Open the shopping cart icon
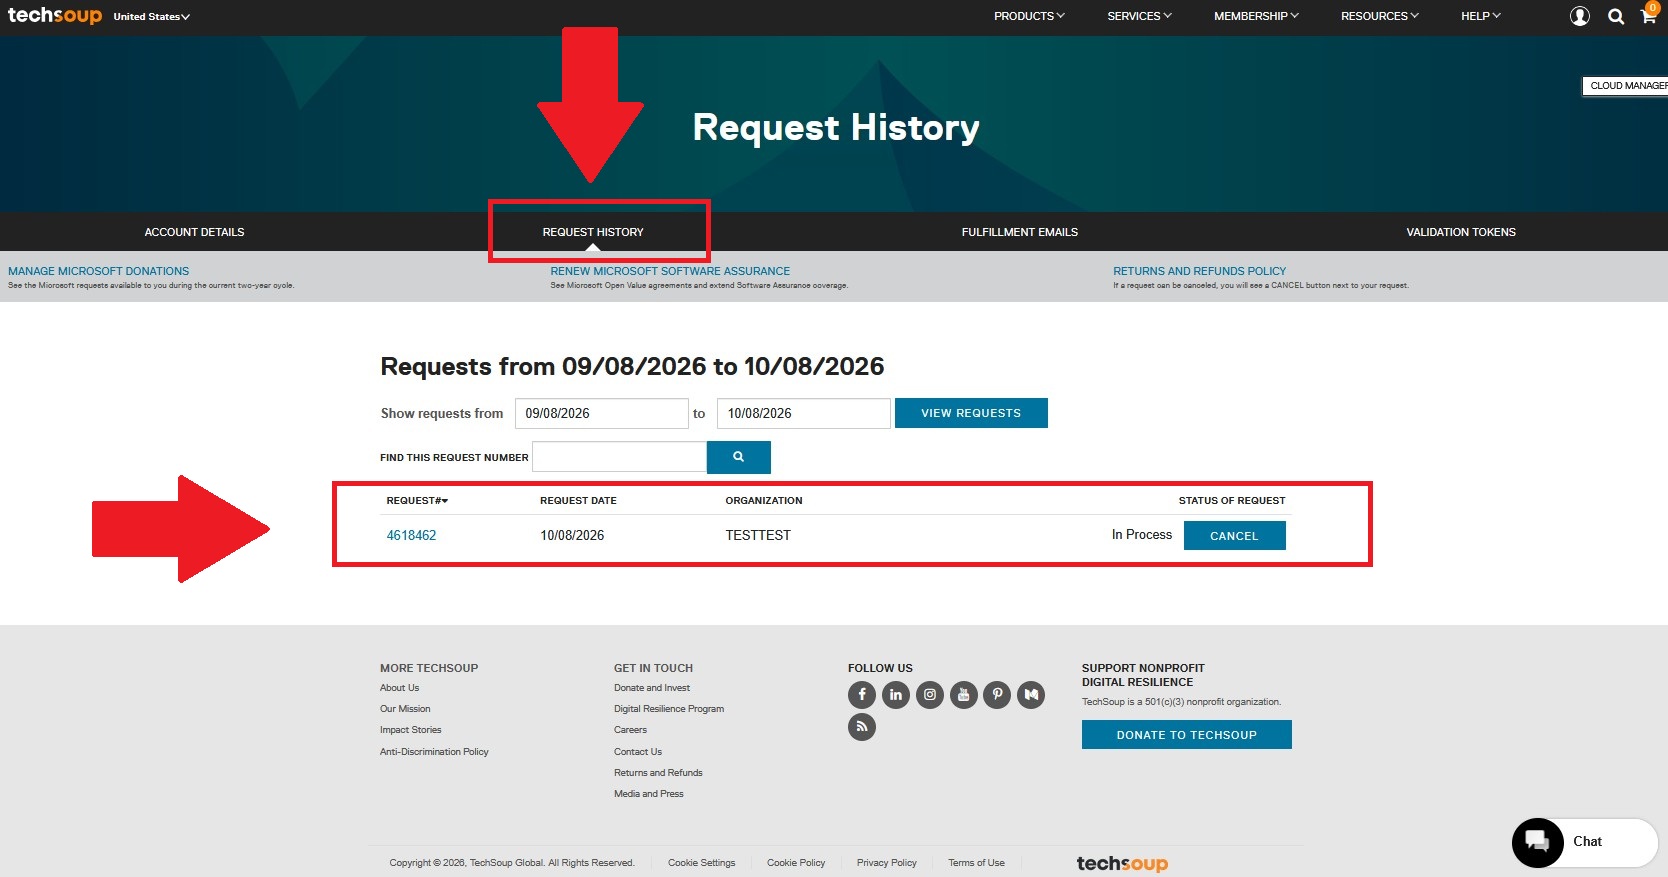 pos(1648,15)
